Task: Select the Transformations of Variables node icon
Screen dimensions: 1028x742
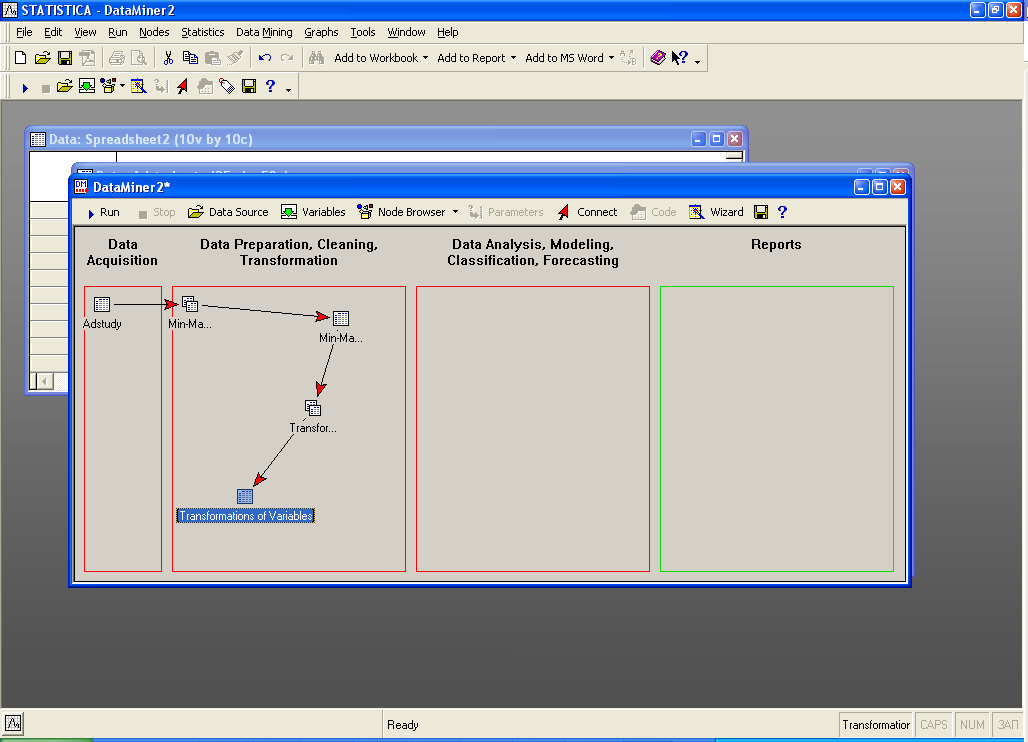Action: point(245,496)
